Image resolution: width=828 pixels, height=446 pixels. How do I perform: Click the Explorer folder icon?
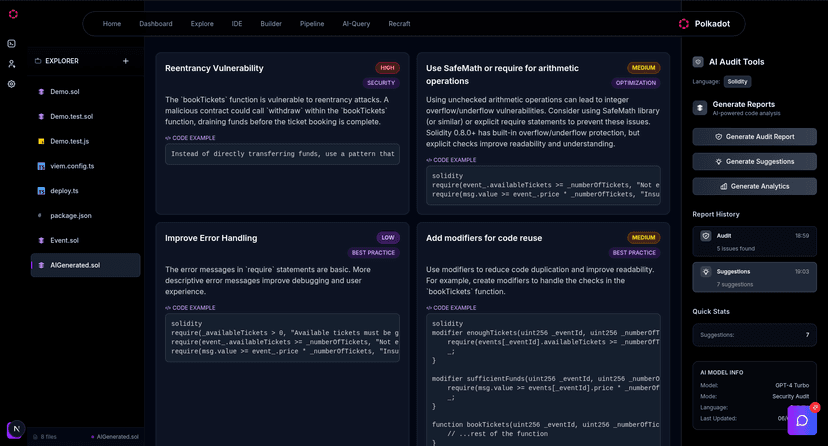pyautogui.click(x=38, y=61)
